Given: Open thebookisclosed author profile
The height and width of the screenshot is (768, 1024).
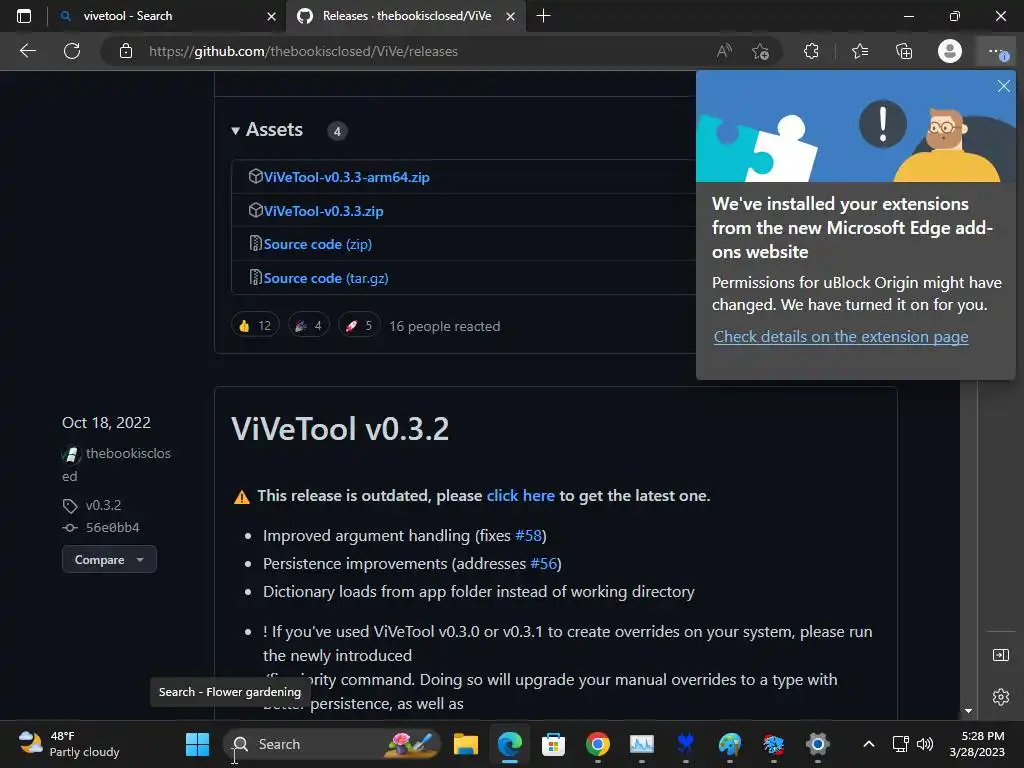Looking at the screenshot, I should point(128,453).
